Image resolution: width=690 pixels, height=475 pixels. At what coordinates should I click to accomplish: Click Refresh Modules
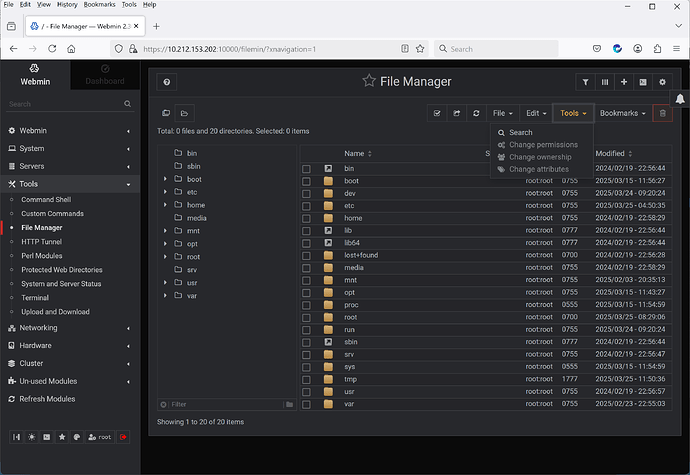click(x=47, y=399)
